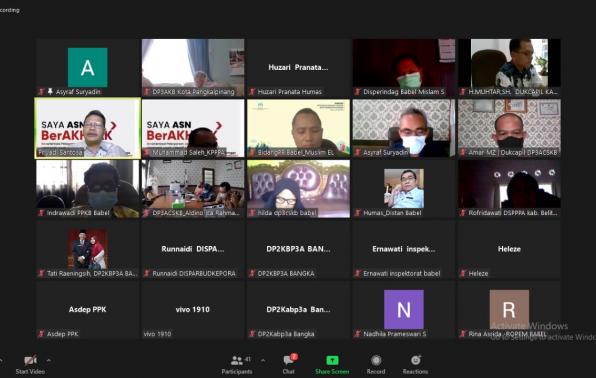This screenshot has height=378, width=596.
Task: Click the Record icon in toolbar
Action: point(376,360)
